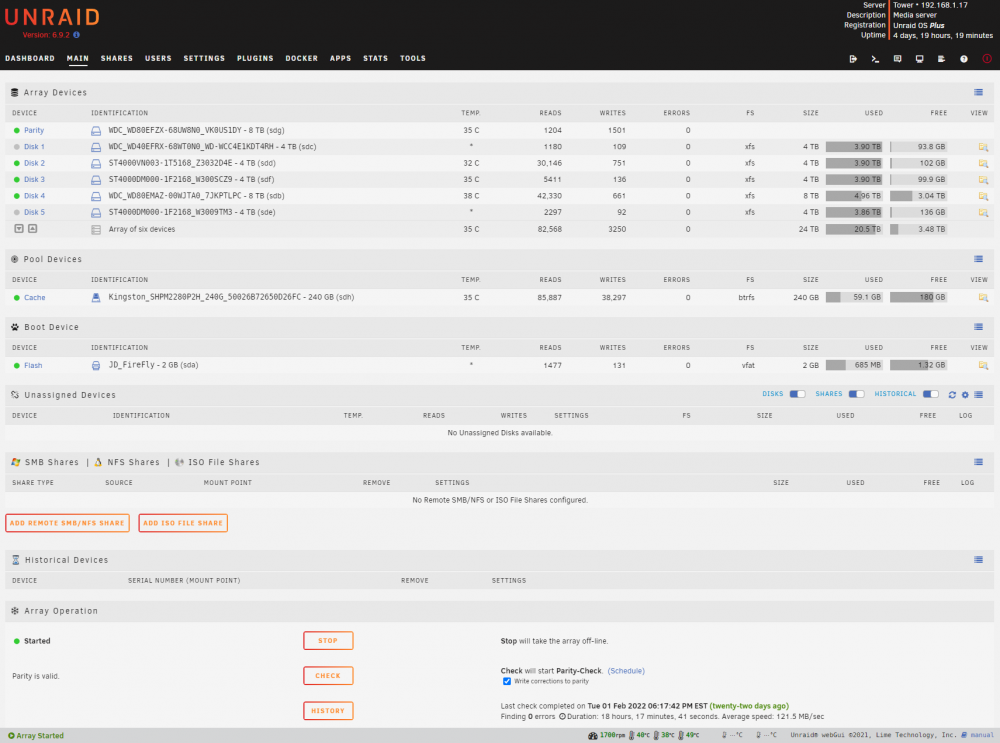Open the SETTINGS tab
Screen dimensions: 1000x743
(204, 59)
